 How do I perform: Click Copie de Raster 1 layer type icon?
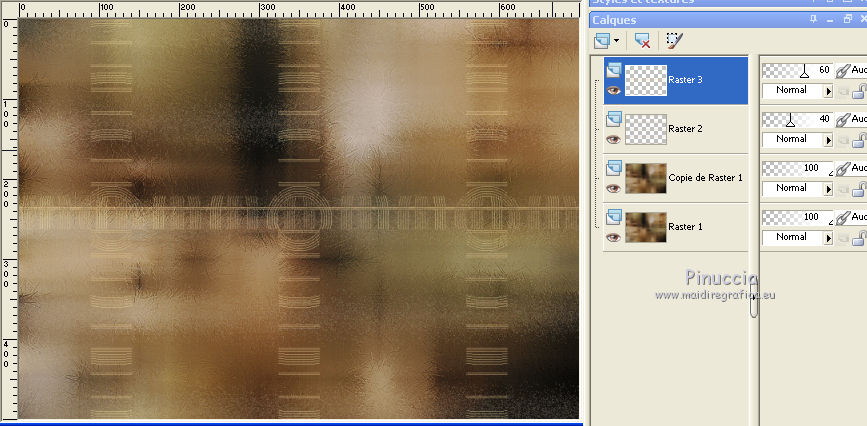pyautogui.click(x=614, y=168)
